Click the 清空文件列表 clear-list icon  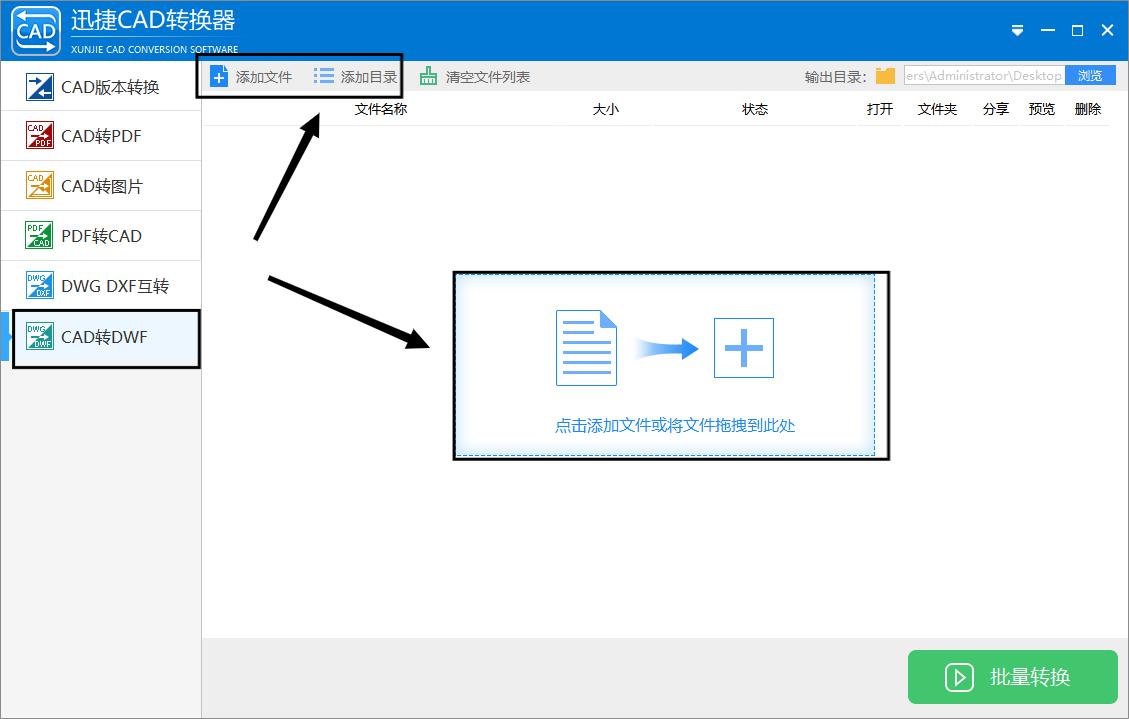[x=427, y=74]
